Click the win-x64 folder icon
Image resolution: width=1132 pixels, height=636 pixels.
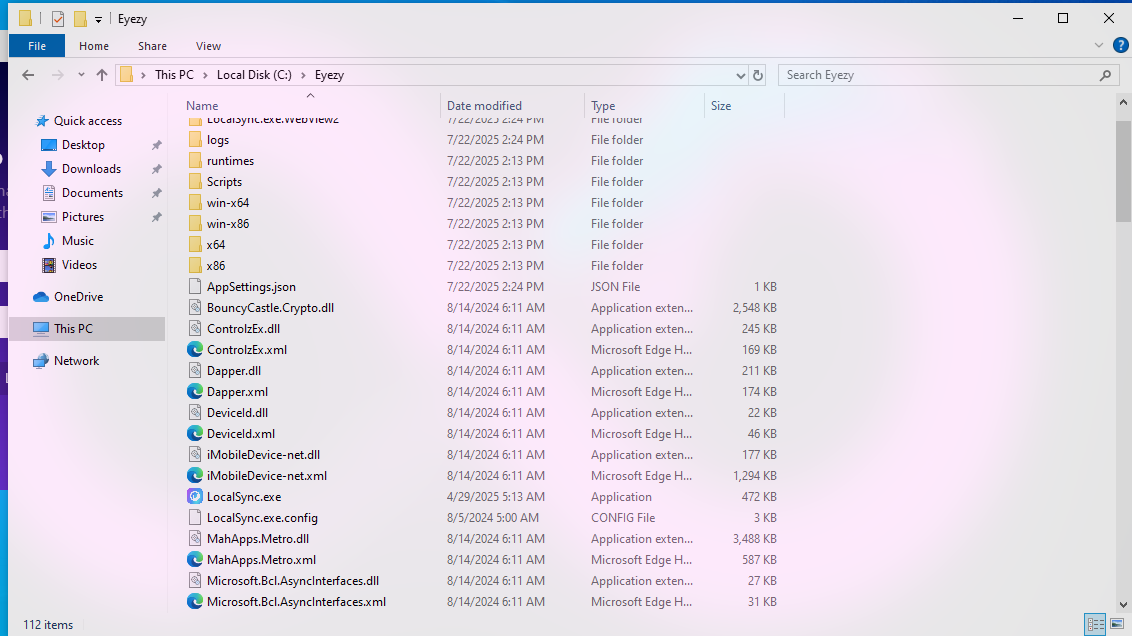194,202
